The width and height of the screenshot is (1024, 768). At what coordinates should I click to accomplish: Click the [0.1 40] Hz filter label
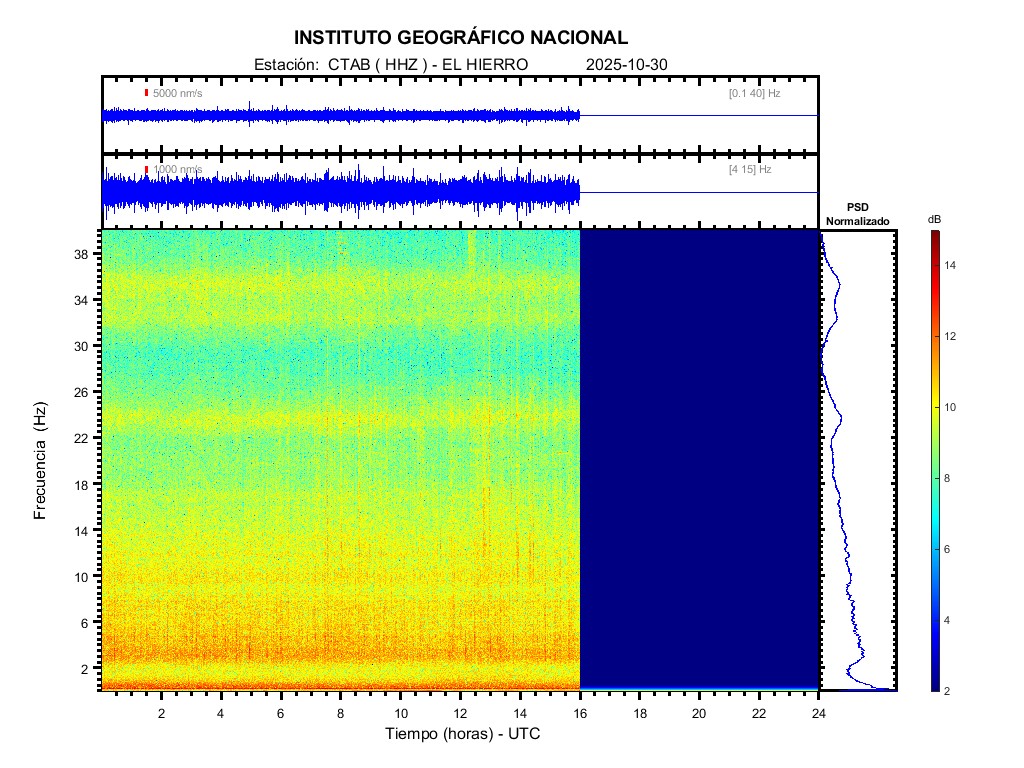(x=754, y=93)
